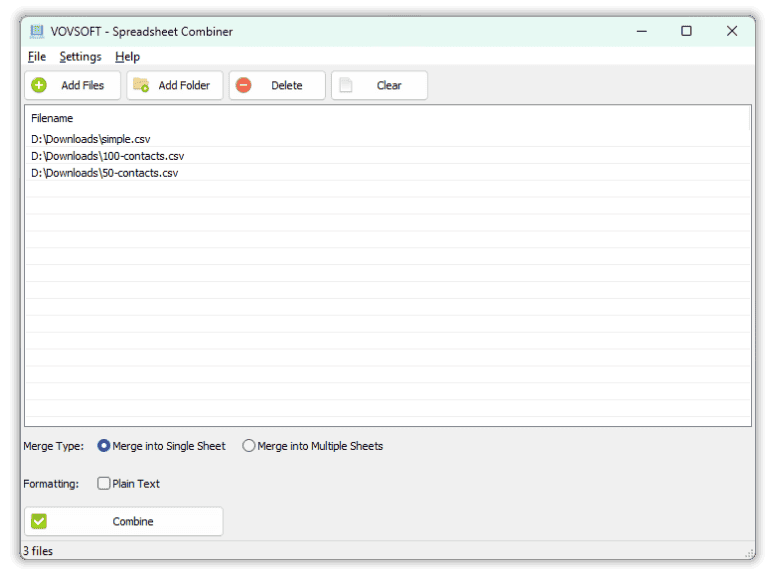Click the folder icon on Add Folder
Image resolution: width=775 pixels, height=575 pixels.
[141, 85]
